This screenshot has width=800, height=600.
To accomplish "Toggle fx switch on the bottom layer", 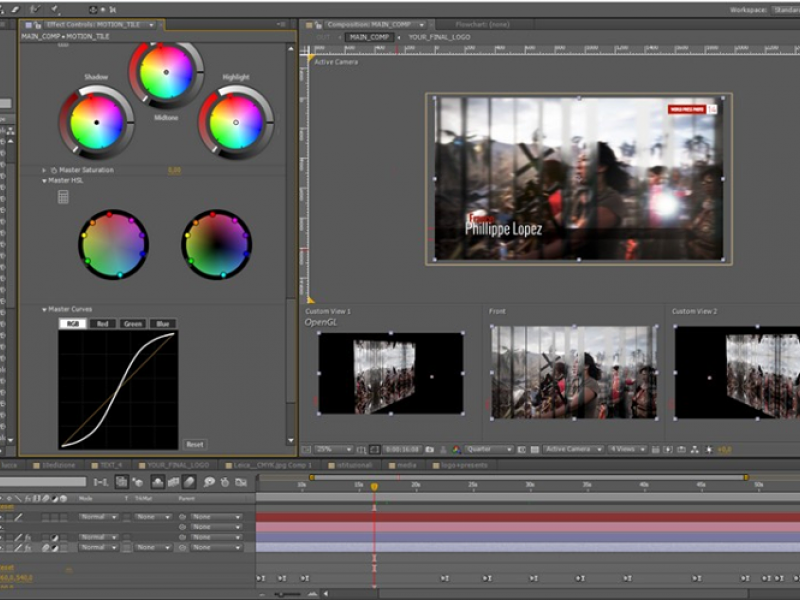I will [x=28, y=547].
